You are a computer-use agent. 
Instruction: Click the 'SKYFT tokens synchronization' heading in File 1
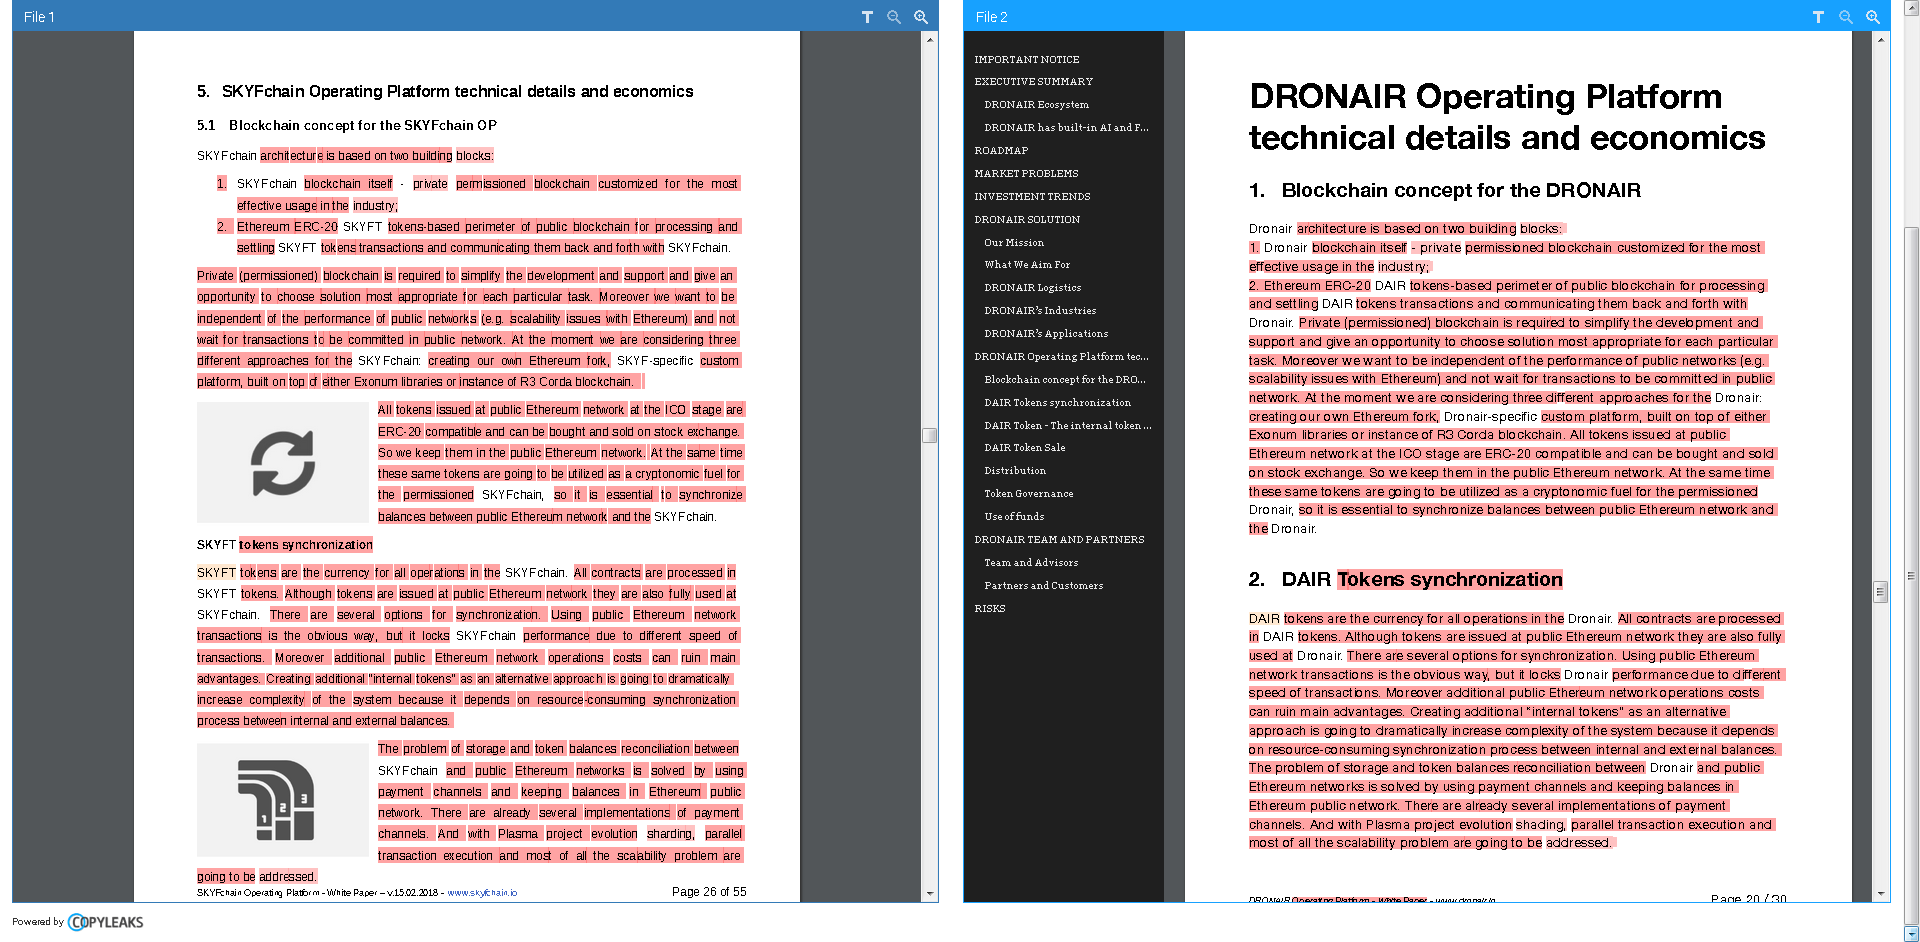point(285,545)
